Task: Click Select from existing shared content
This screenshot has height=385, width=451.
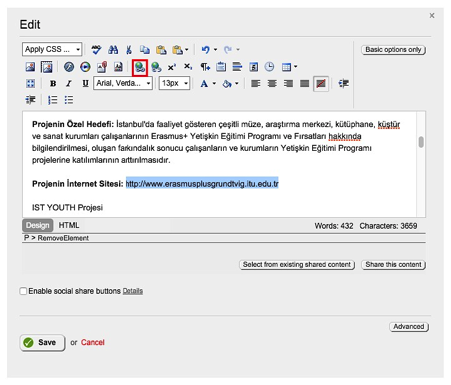Action: point(297,265)
